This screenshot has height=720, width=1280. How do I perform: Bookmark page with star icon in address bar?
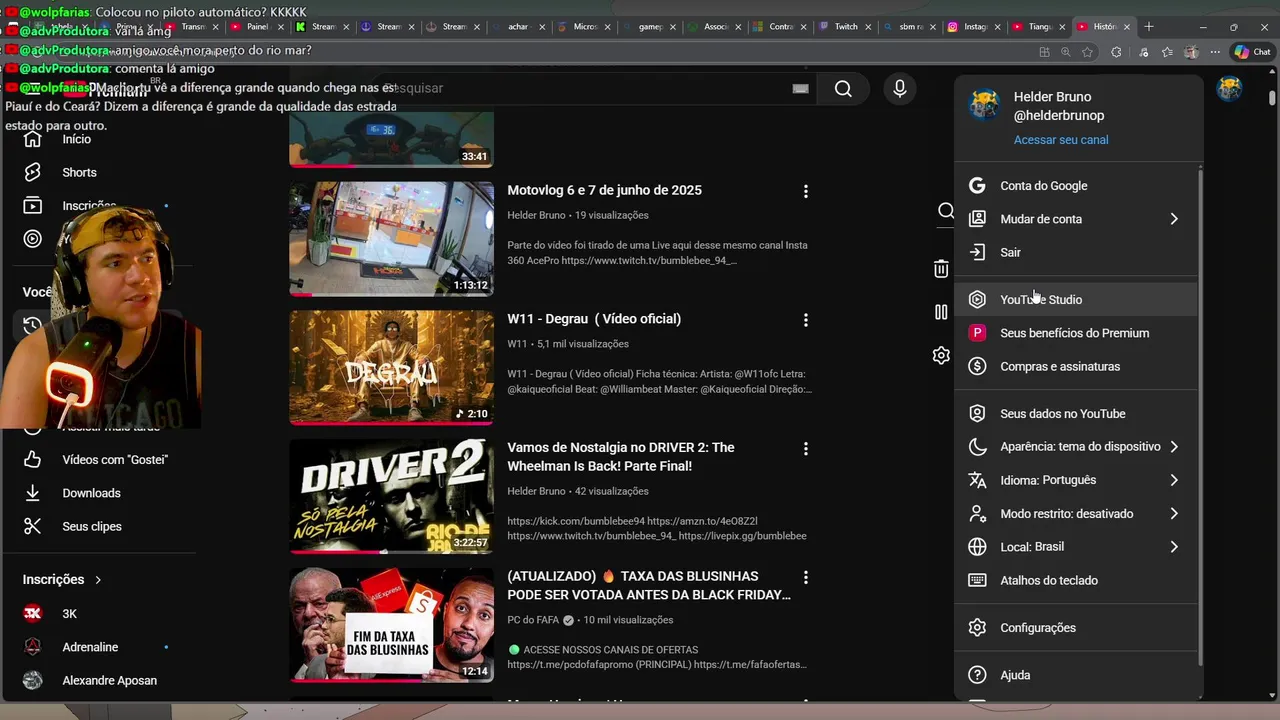point(1087,52)
